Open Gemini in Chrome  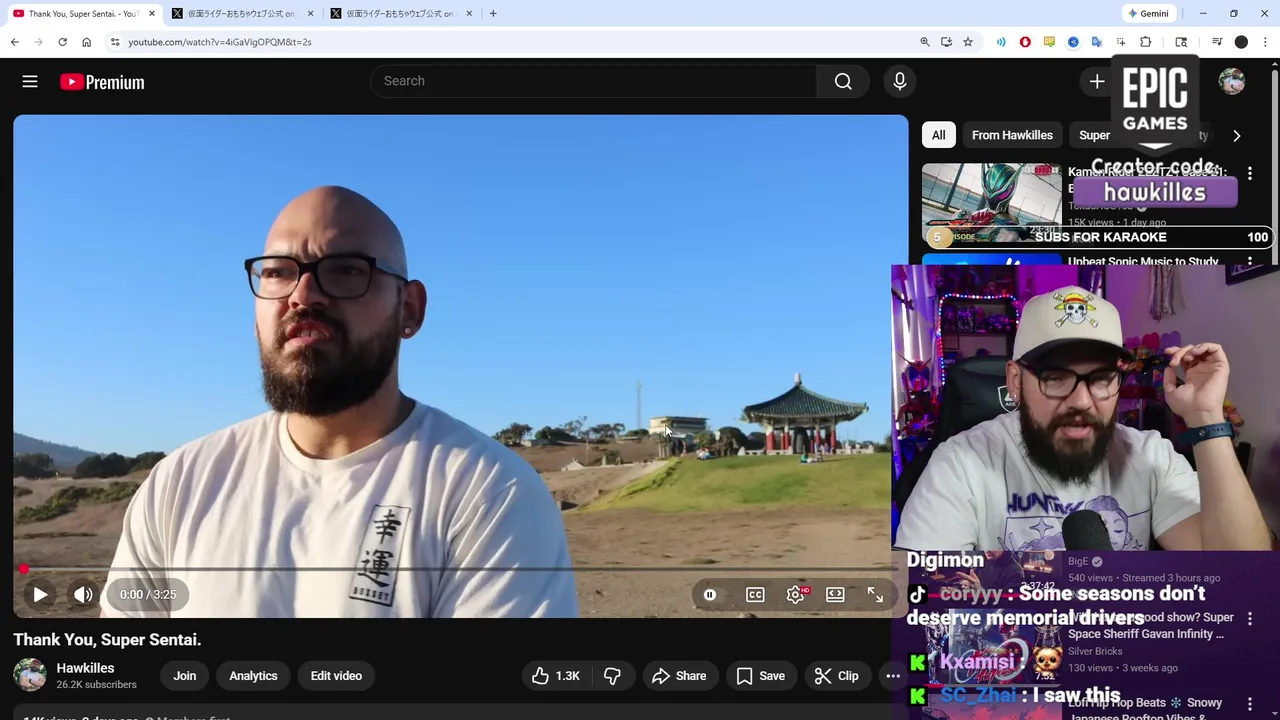1148,14
